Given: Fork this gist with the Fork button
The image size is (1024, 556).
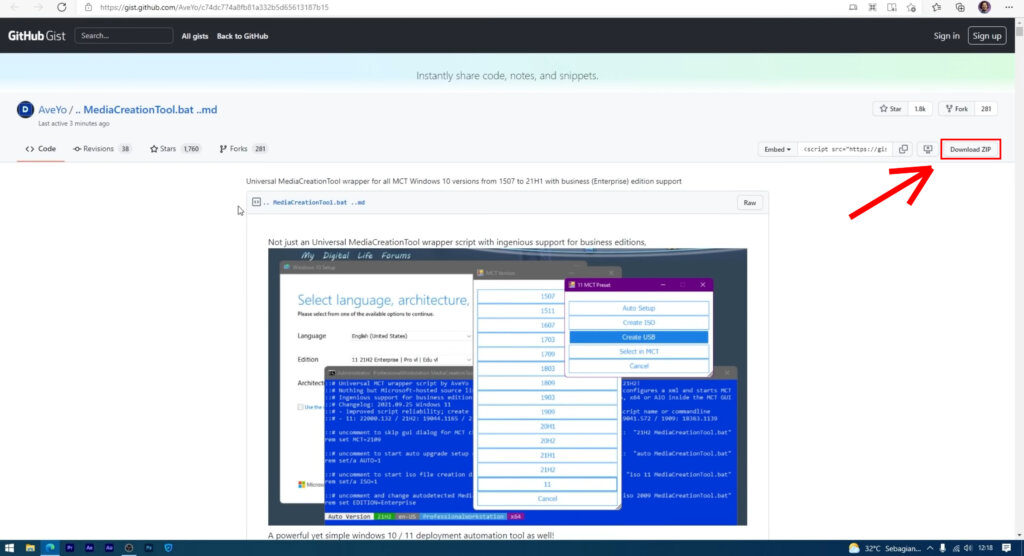Looking at the screenshot, I should point(957,109).
